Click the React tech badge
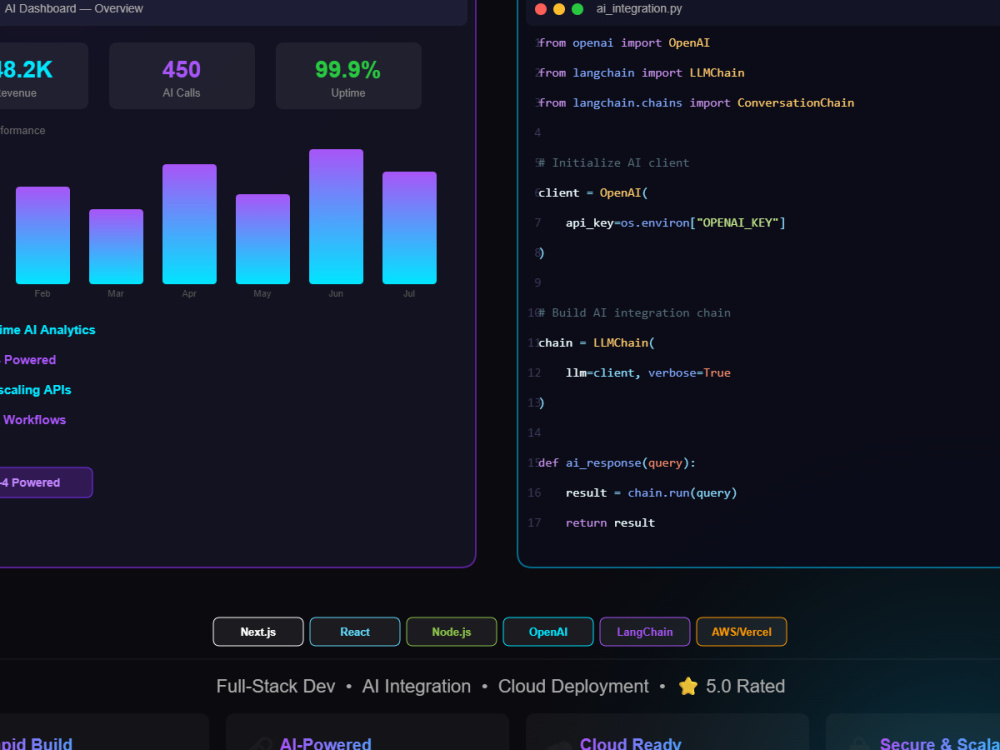 point(355,631)
